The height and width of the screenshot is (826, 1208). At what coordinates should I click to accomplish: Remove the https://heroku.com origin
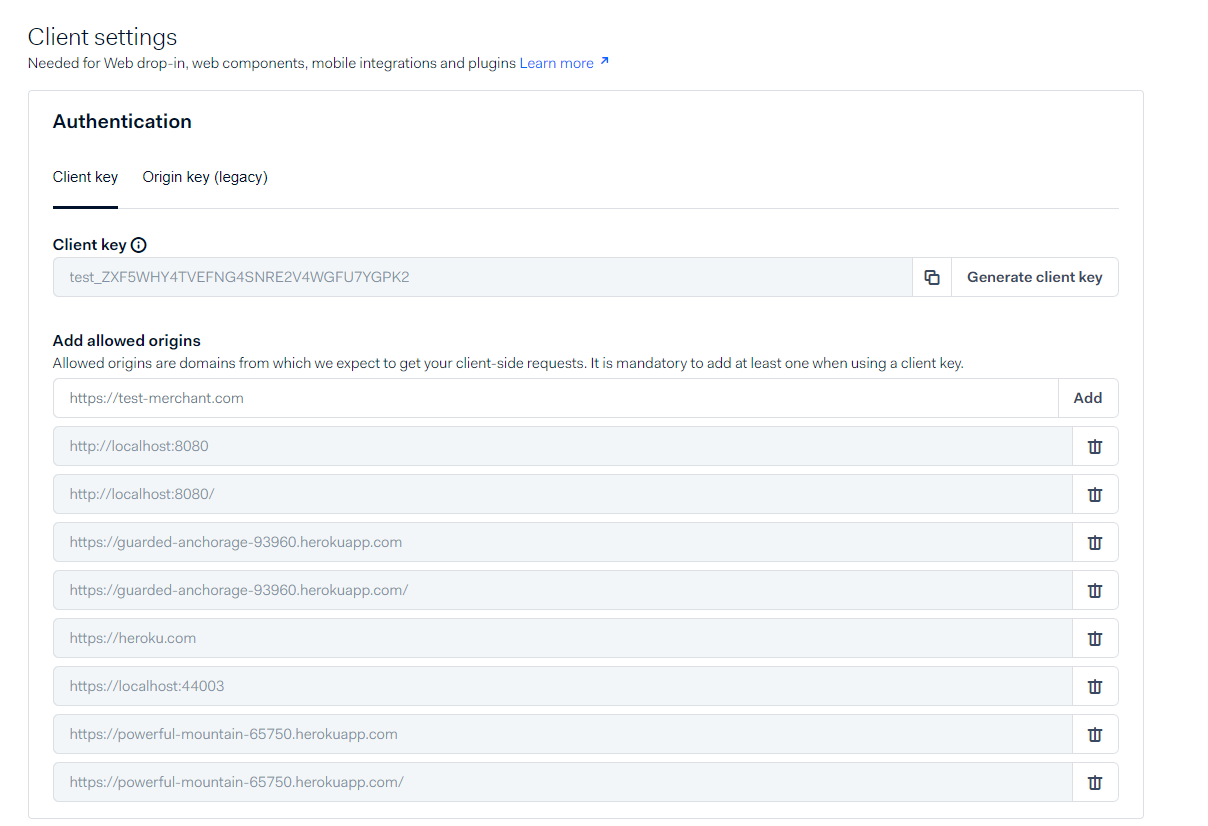click(1095, 638)
